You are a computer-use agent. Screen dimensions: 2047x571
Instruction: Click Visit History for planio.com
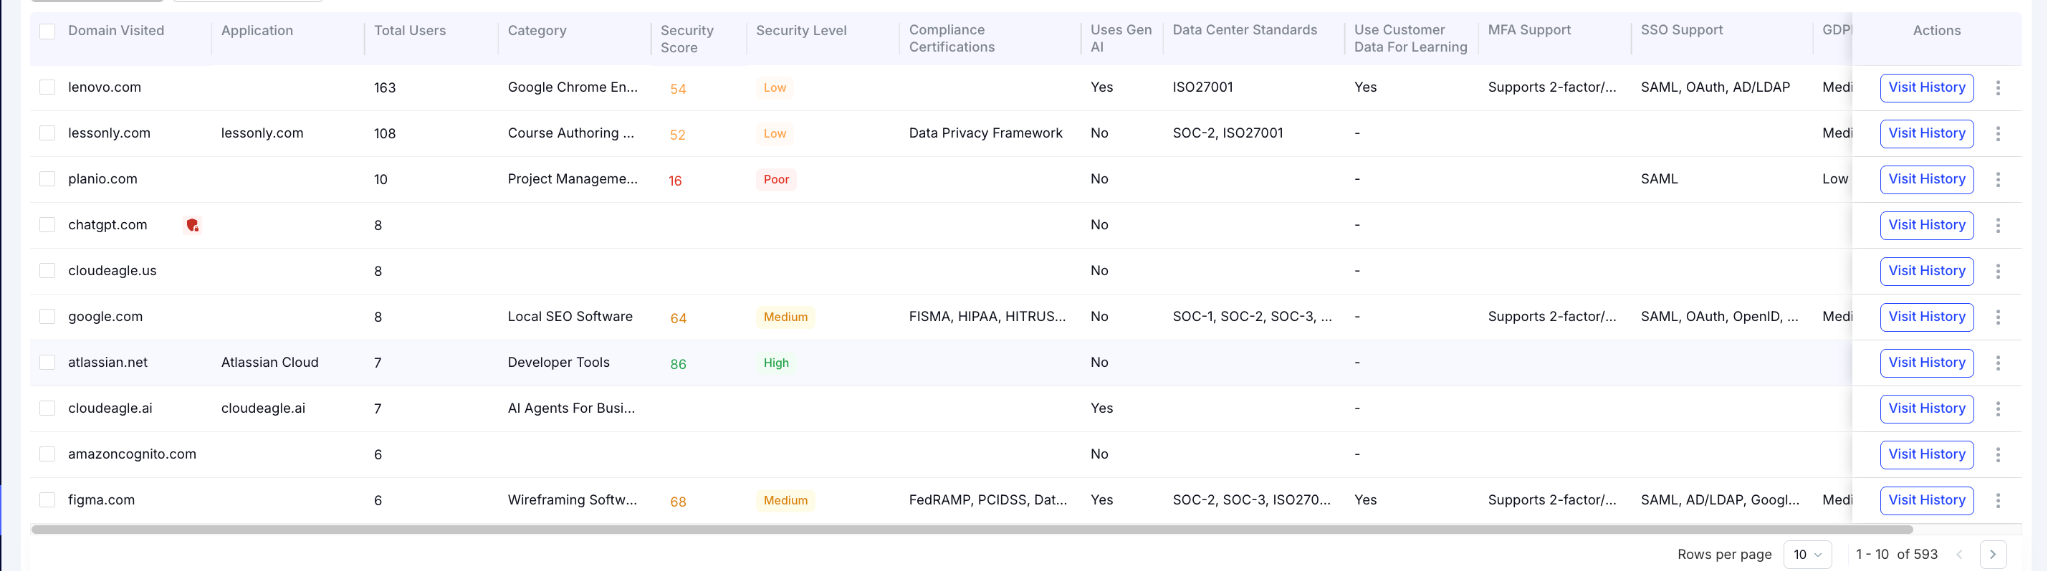[x=1927, y=180]
